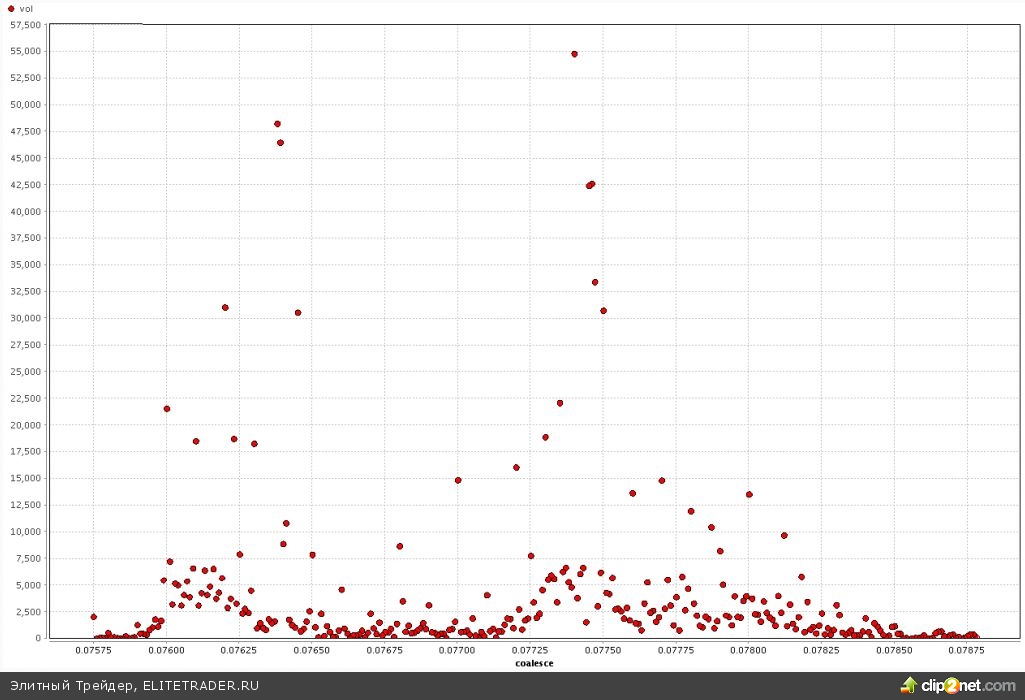The width and height of the screenshot is (1025, 700).
Task: Click the 0.07725 x-axis label
Action: [530, 650]
